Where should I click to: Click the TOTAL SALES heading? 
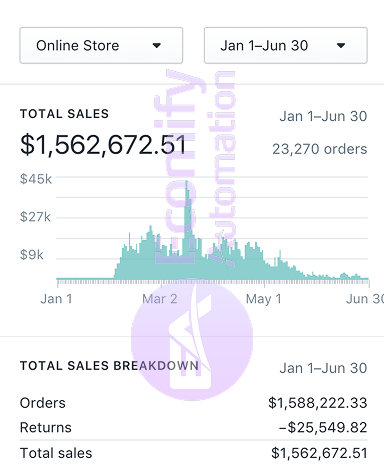(64, 114)
